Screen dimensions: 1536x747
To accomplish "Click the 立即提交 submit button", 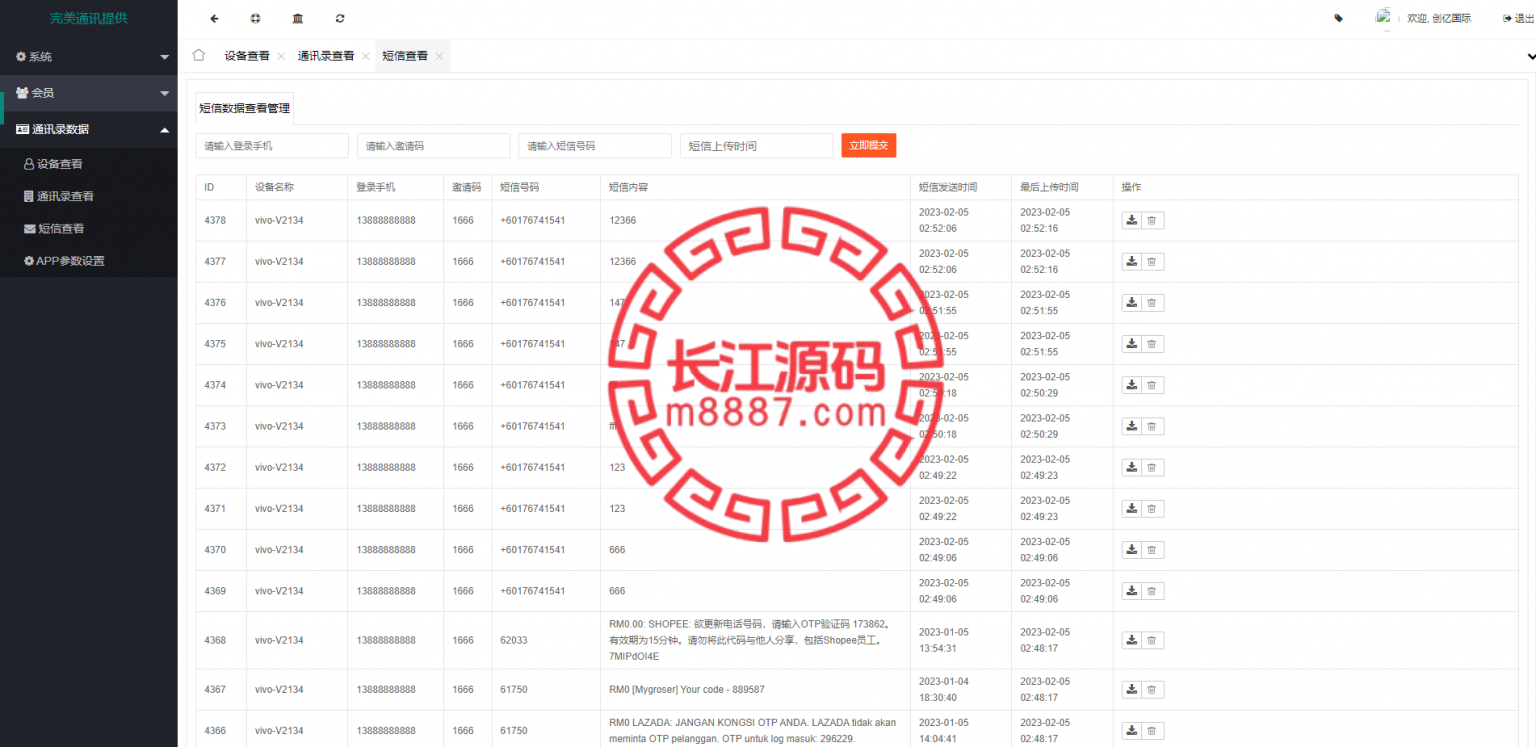I will [868, 145].
